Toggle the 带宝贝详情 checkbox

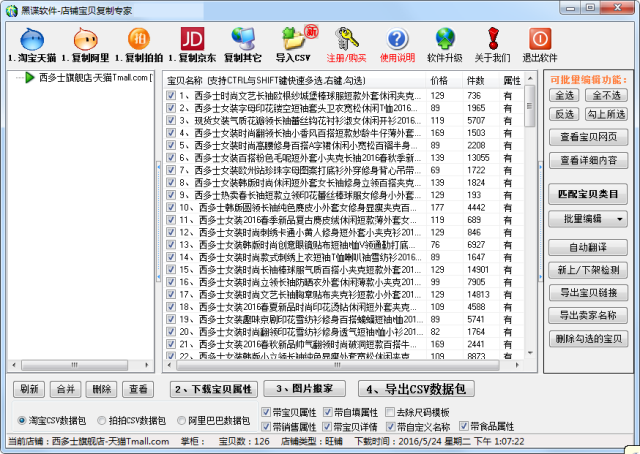coord(327,426)
